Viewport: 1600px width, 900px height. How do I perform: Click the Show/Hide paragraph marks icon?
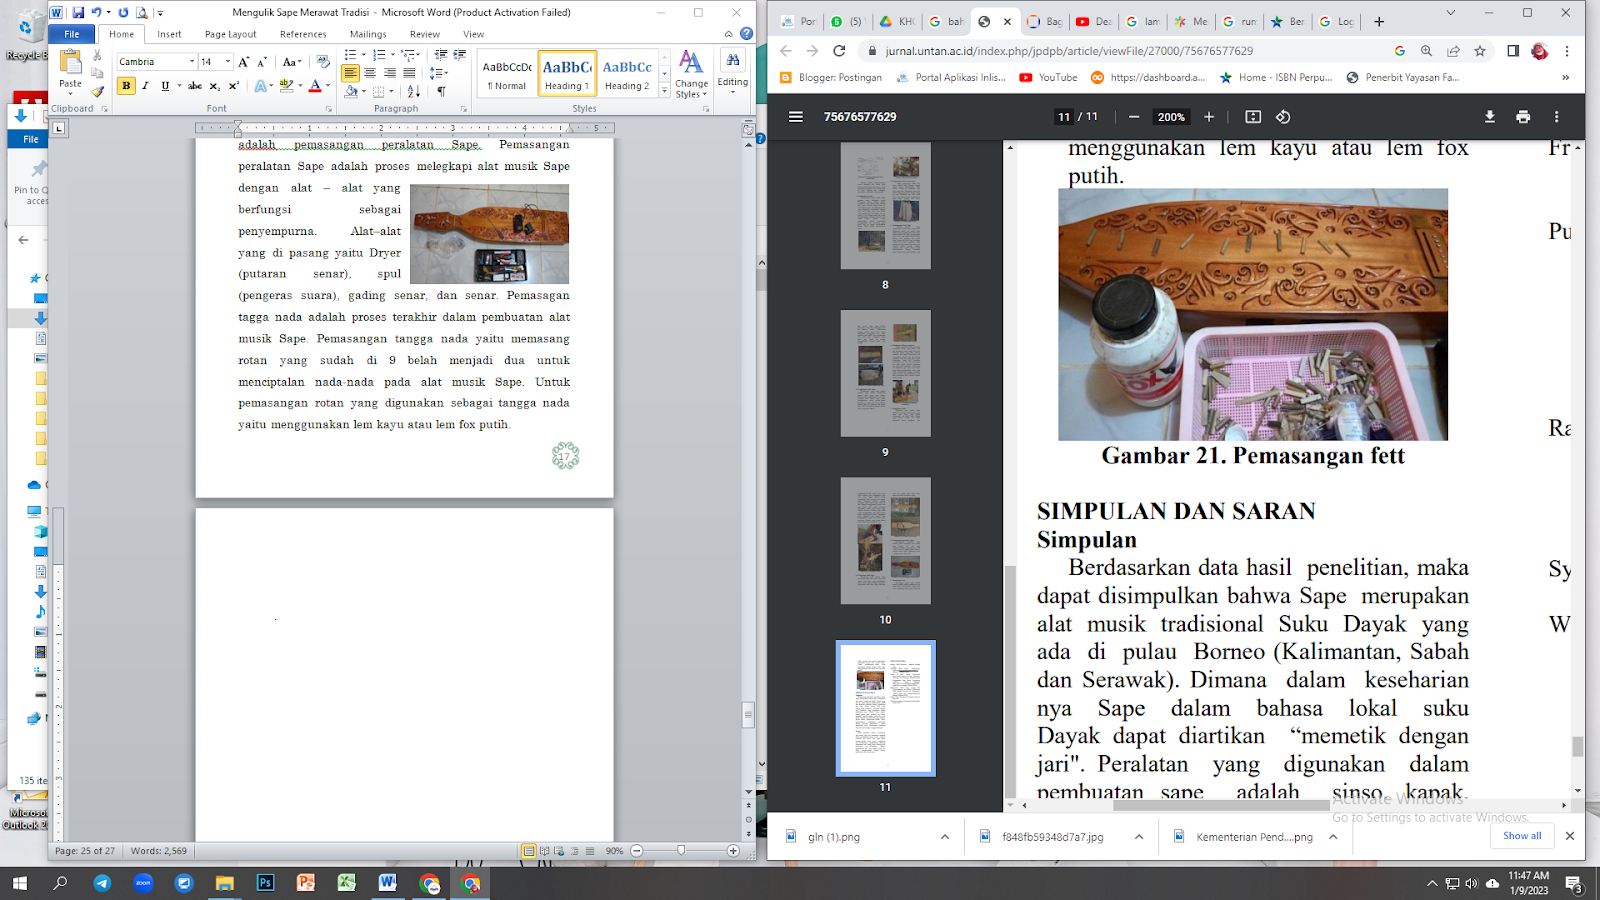pyautogui.click(x=441, y=91)
